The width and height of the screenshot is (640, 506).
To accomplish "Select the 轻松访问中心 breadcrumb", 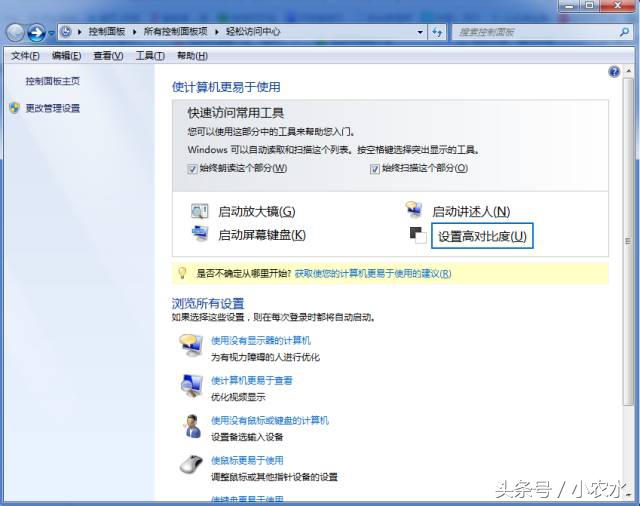I will point(253,31).
